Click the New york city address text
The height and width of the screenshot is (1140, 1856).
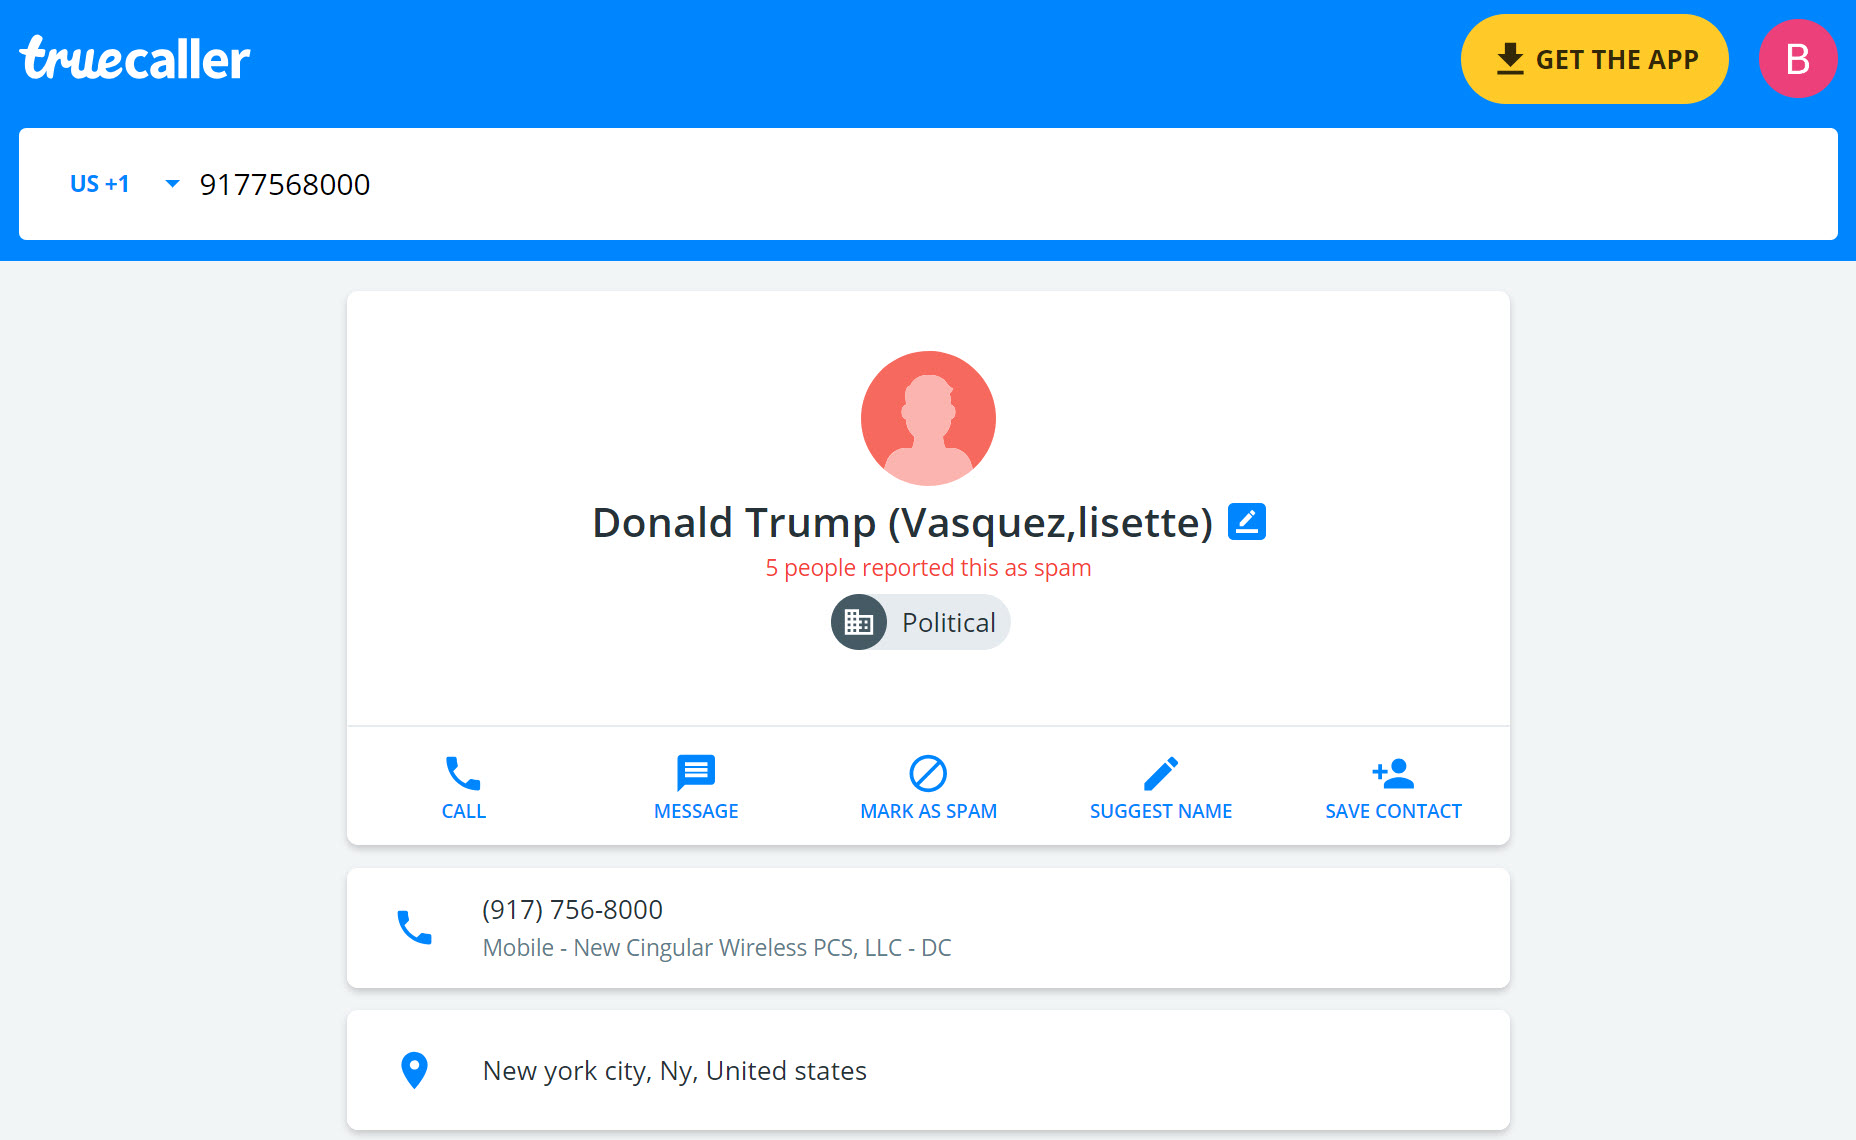(x=675, y=1071)
